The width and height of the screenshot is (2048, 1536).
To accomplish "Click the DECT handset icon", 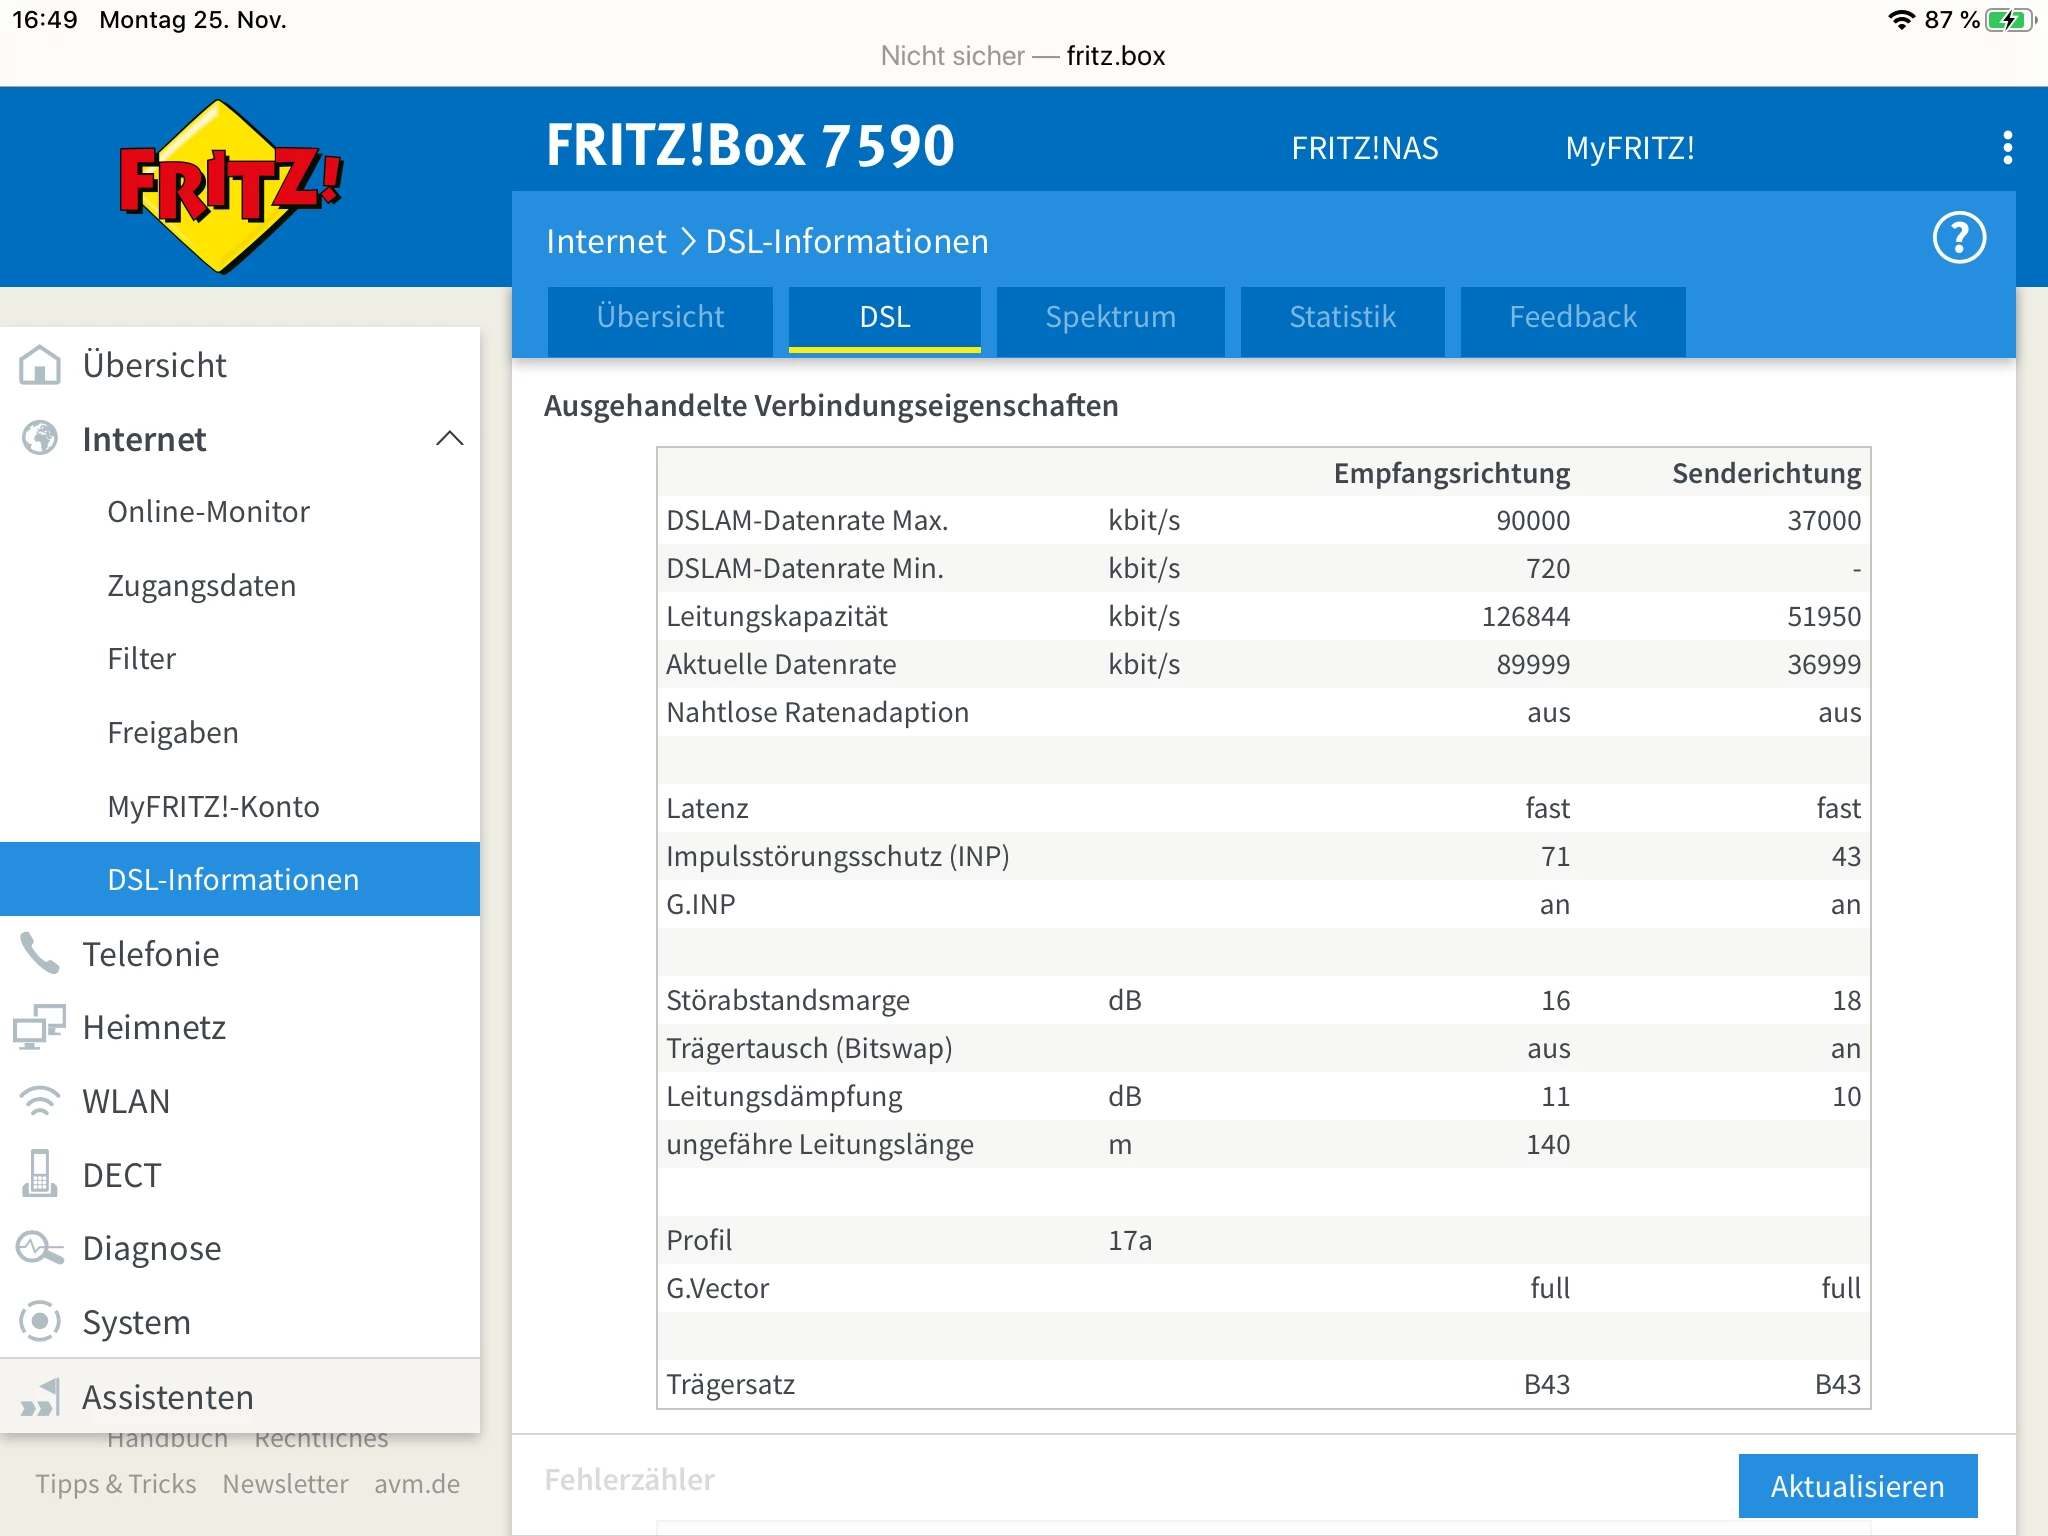I will pos(40,1174).
